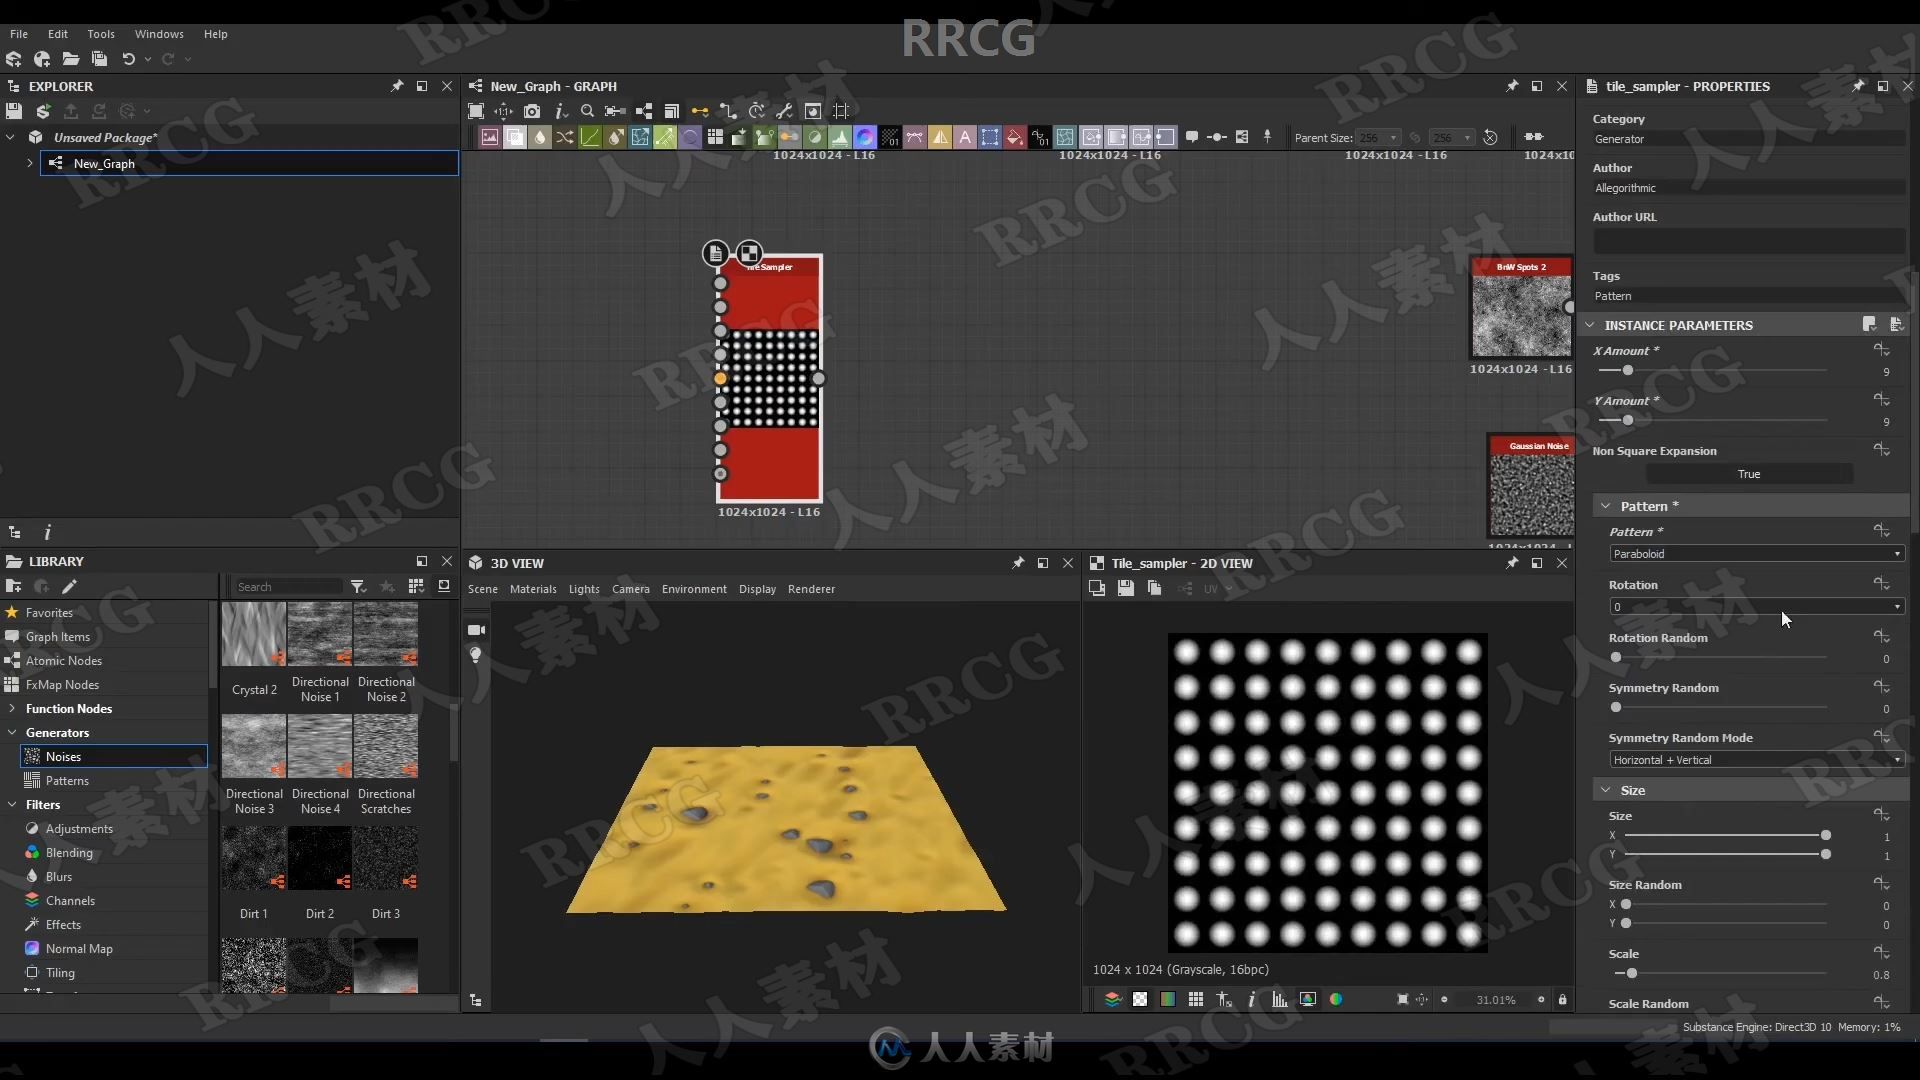Open the Tools menu in menu bar

click(100, 33)
